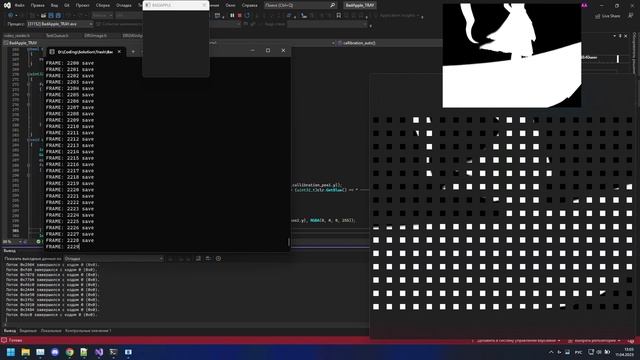Open the Проект menu
The height and width of the screenshot is (360, 640).
point(82,5)
